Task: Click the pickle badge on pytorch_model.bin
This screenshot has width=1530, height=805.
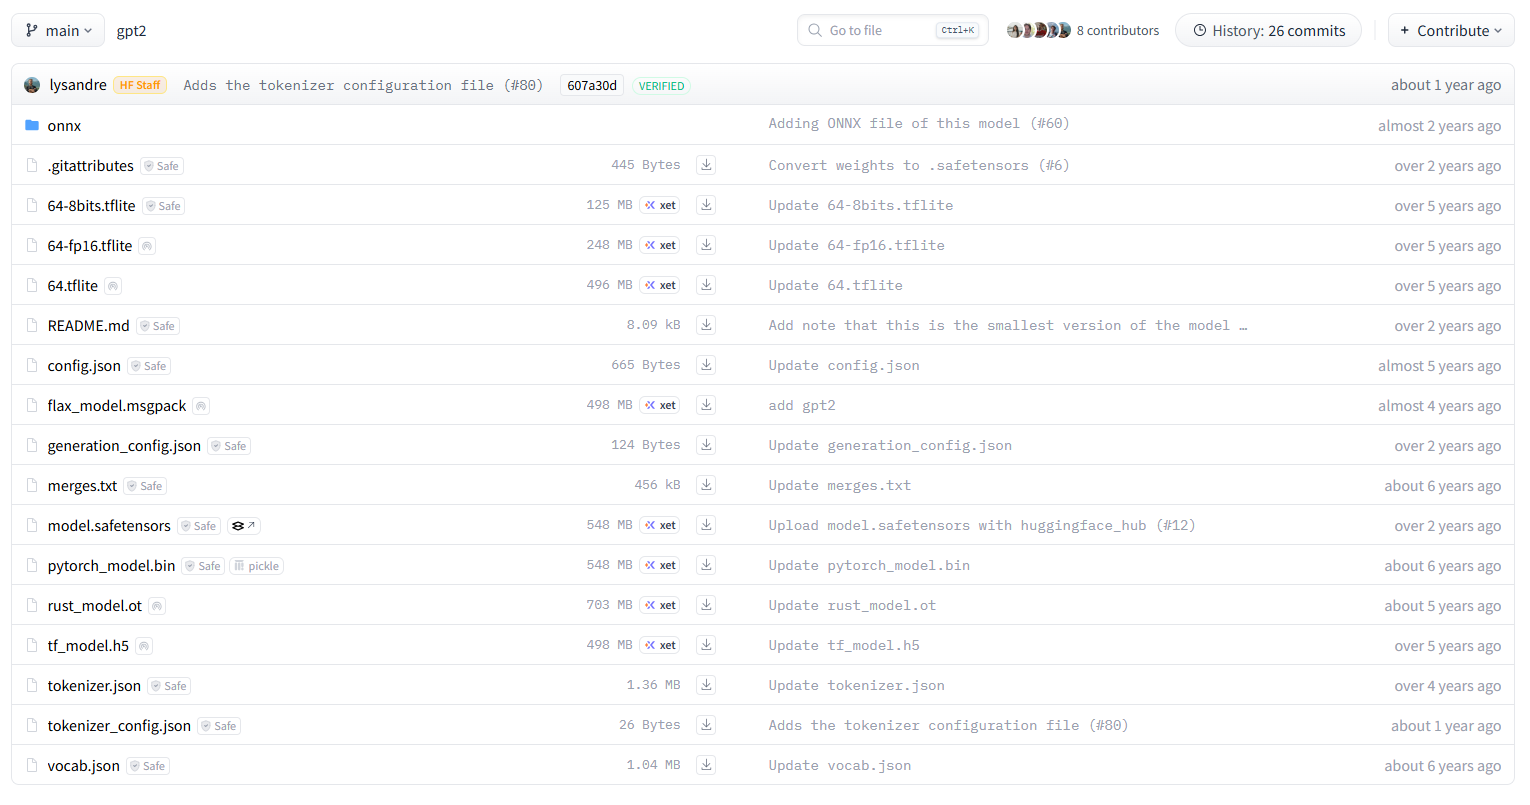Action: coord(257,566)
